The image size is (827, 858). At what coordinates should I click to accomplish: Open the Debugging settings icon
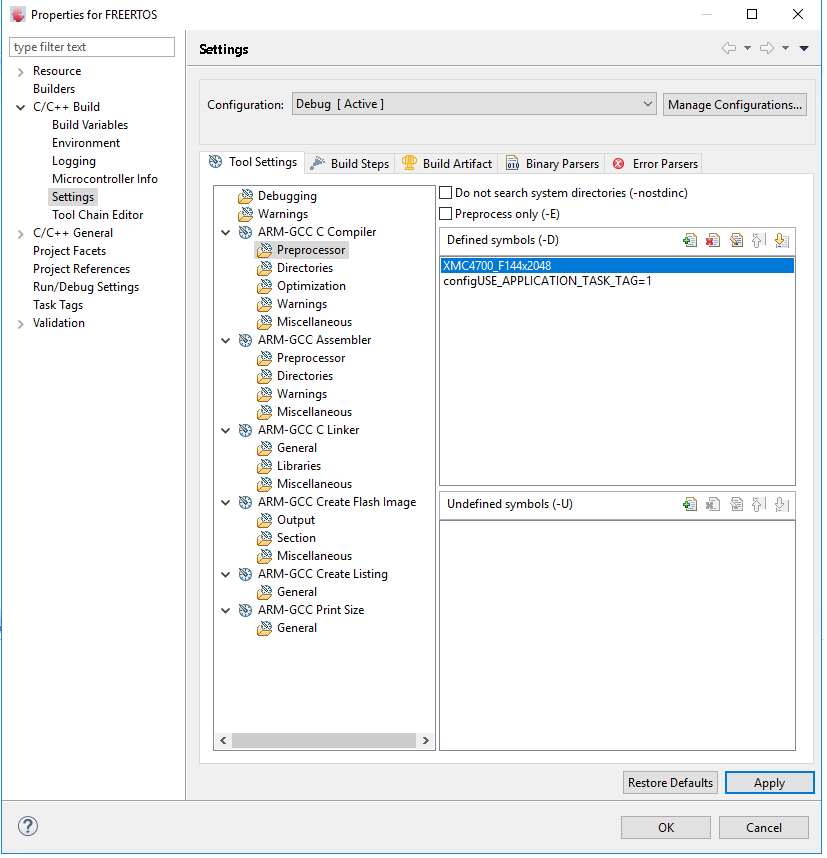pos(245,196)
